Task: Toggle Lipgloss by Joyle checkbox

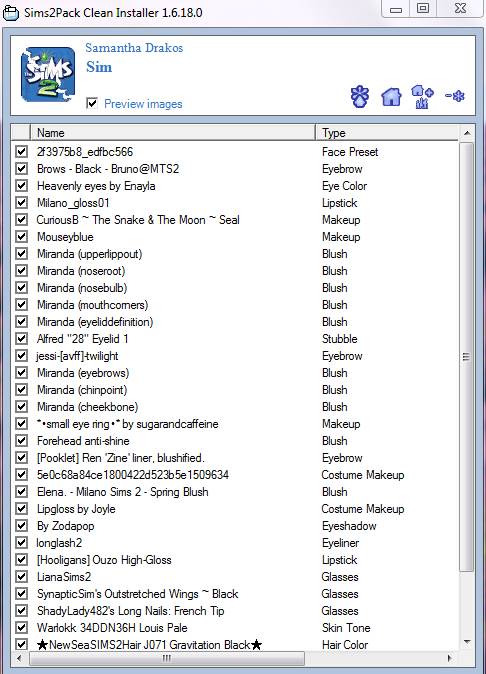Action: (x=21, y=509)
